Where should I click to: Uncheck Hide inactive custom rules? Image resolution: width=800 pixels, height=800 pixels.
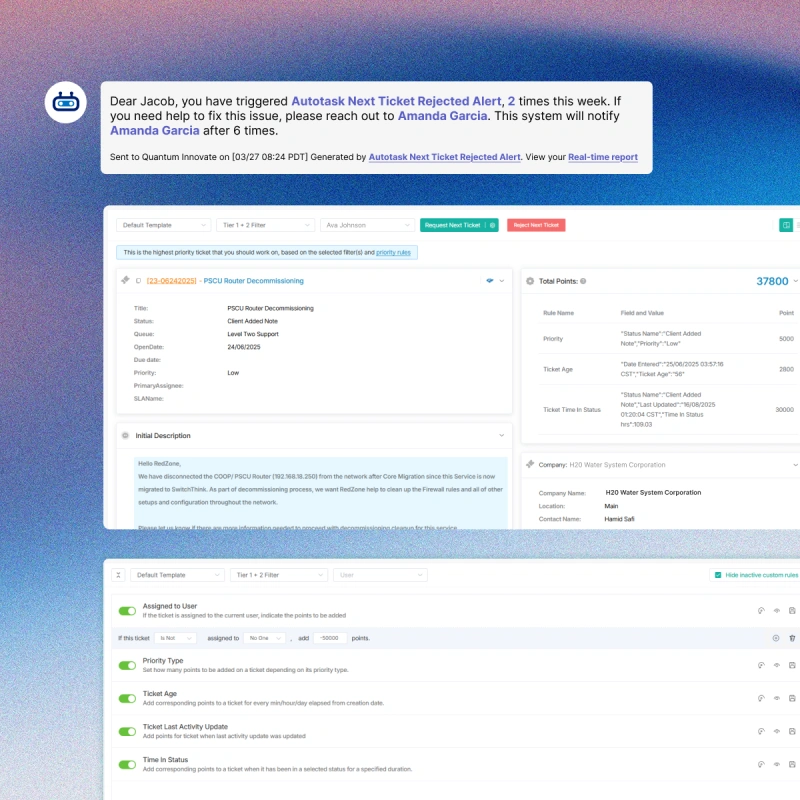tap(717, 575)
